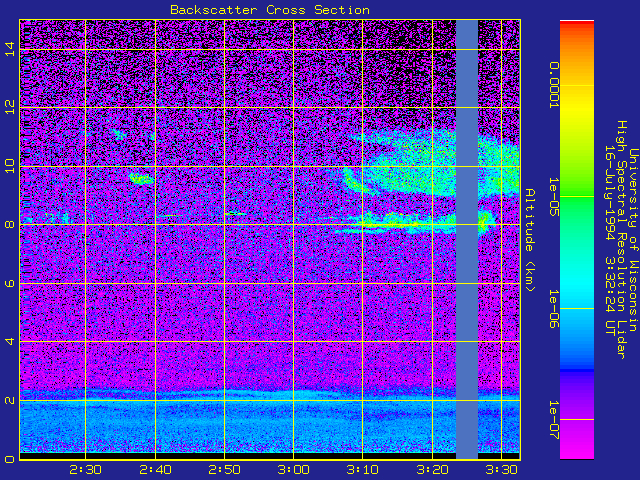
Task: Click the altitude label 6
Action: click(x=10, y=283)
